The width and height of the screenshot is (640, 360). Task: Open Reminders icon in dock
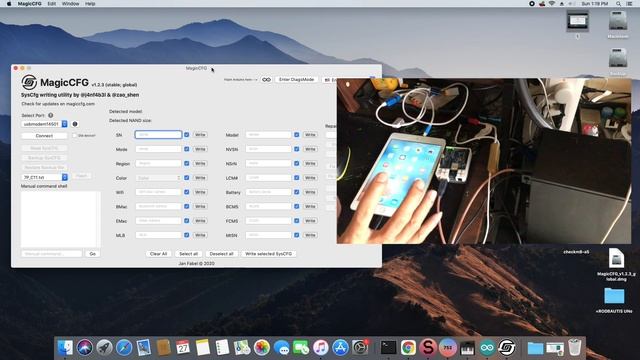click(222, 348)
